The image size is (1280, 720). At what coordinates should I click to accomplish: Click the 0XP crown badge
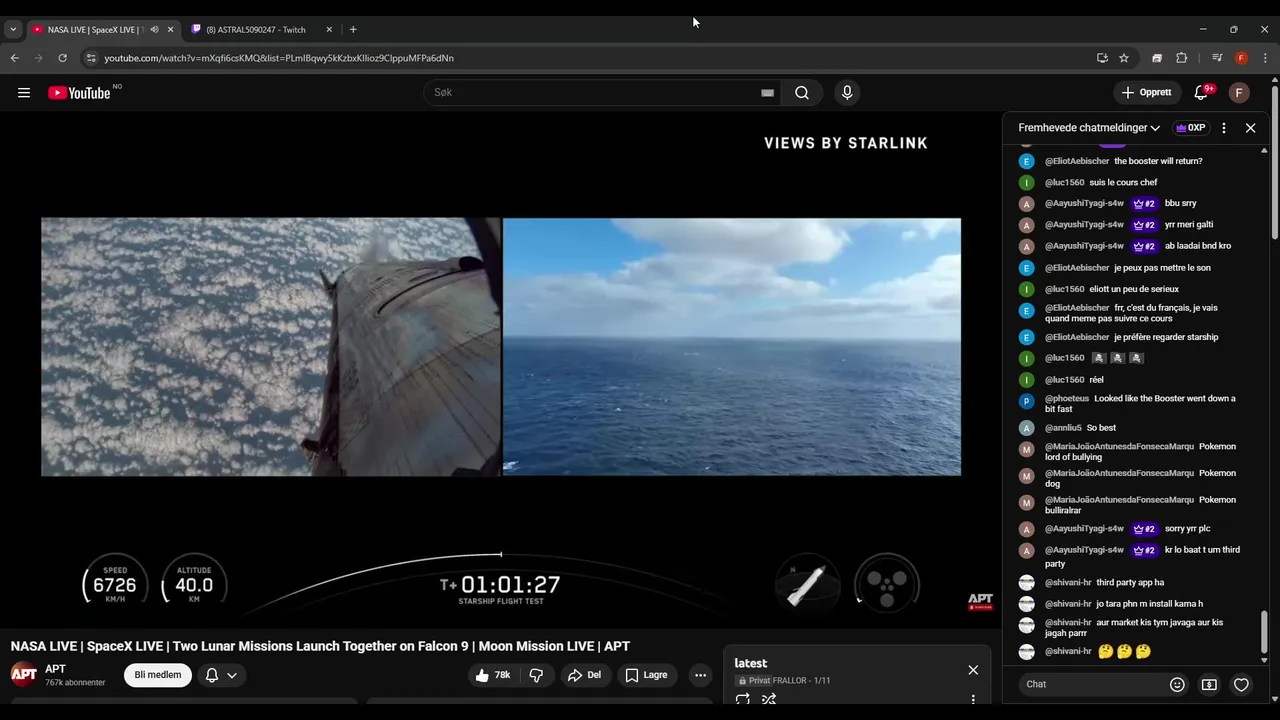coord(1190,128)
